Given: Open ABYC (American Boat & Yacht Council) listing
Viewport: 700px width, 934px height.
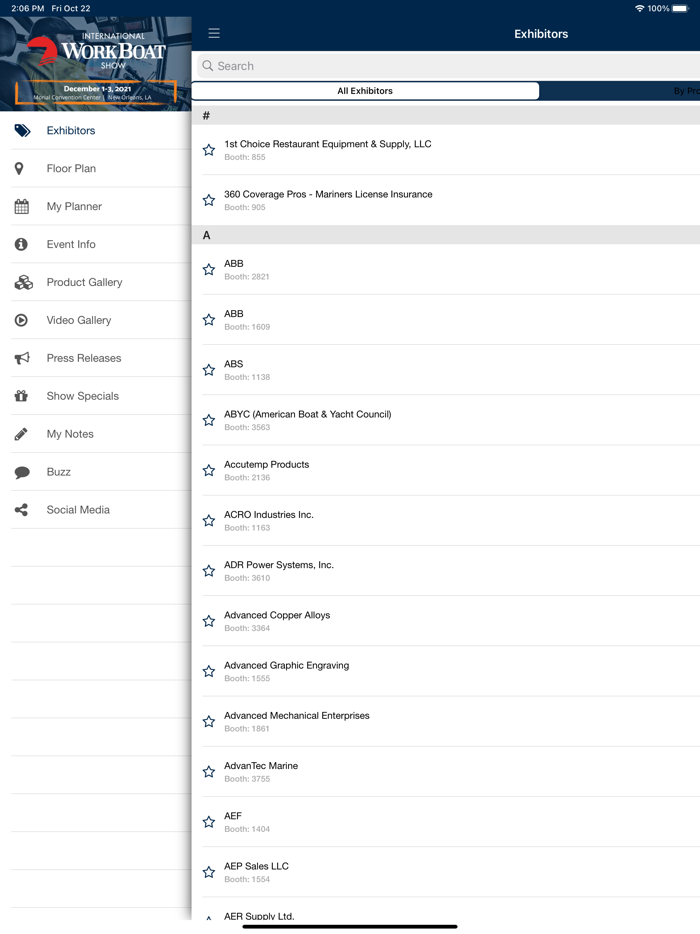Looking at the screenshot, I should [x=307, y=415].
